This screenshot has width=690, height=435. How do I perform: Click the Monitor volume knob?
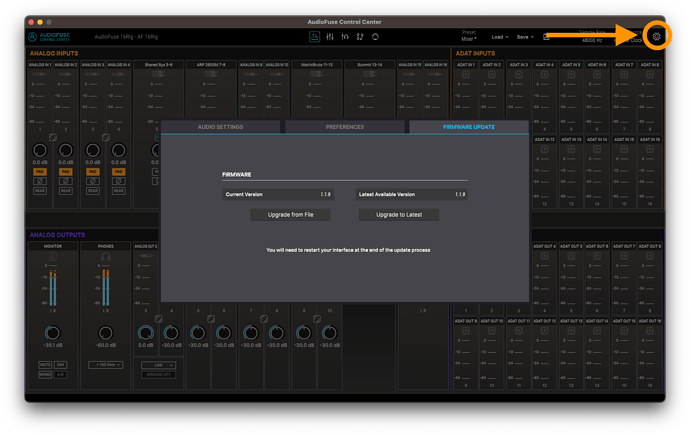coord(52,333)
